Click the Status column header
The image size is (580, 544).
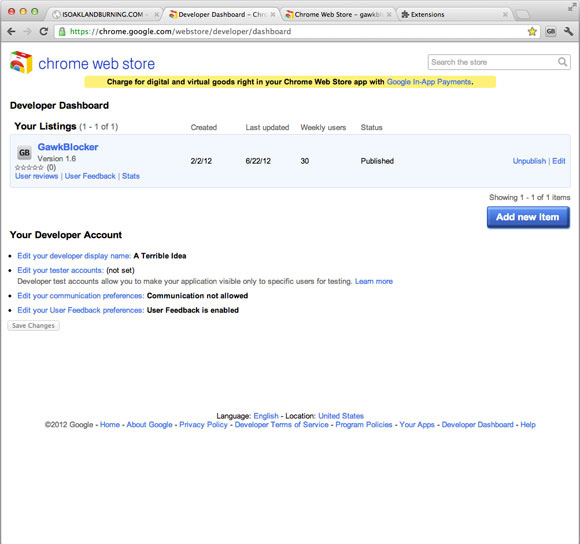point(371,128)
